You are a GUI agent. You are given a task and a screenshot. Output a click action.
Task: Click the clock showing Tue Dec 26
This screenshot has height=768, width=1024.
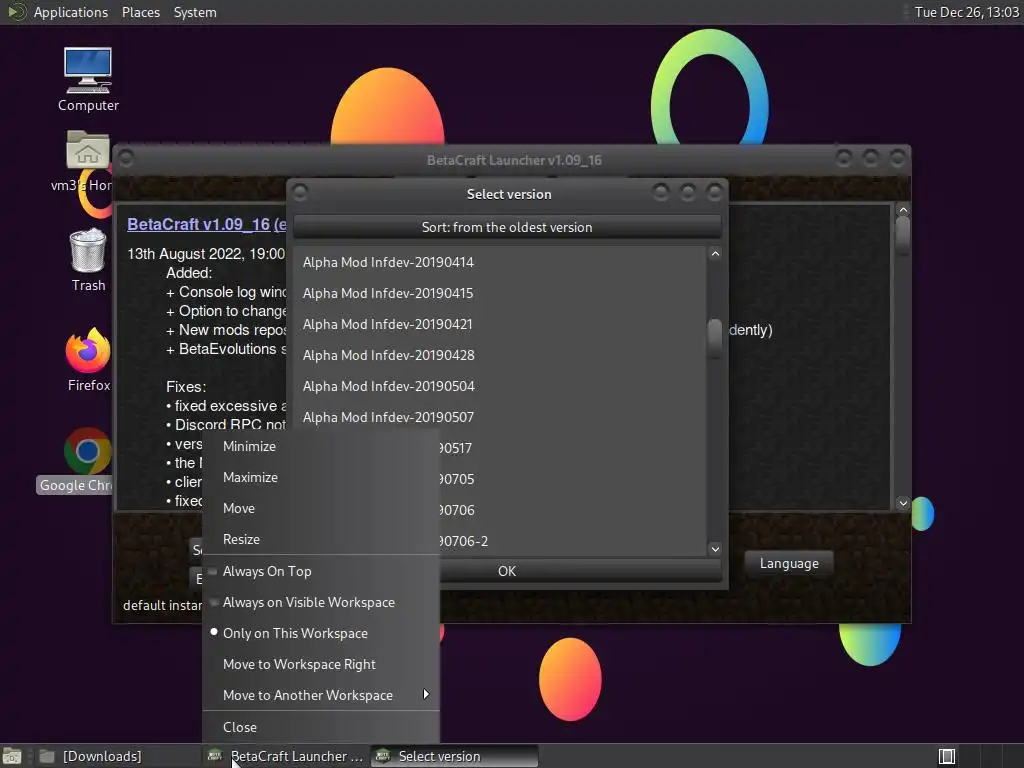point(966,12)
